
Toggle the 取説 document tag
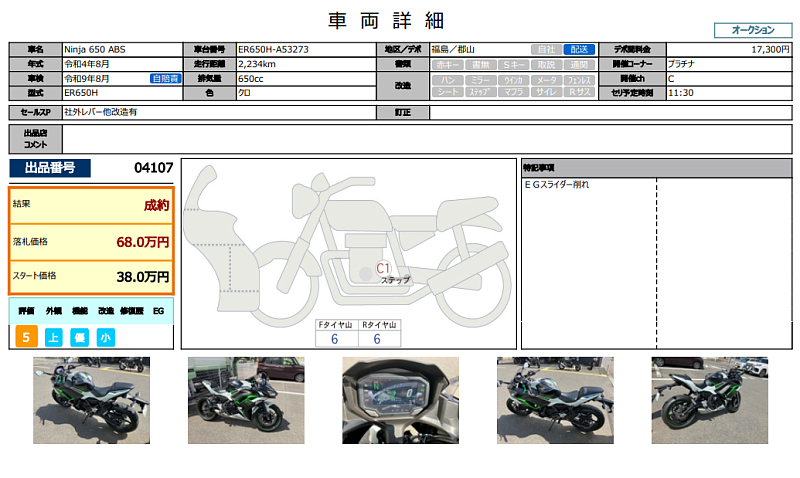click(x=546, y=65)
